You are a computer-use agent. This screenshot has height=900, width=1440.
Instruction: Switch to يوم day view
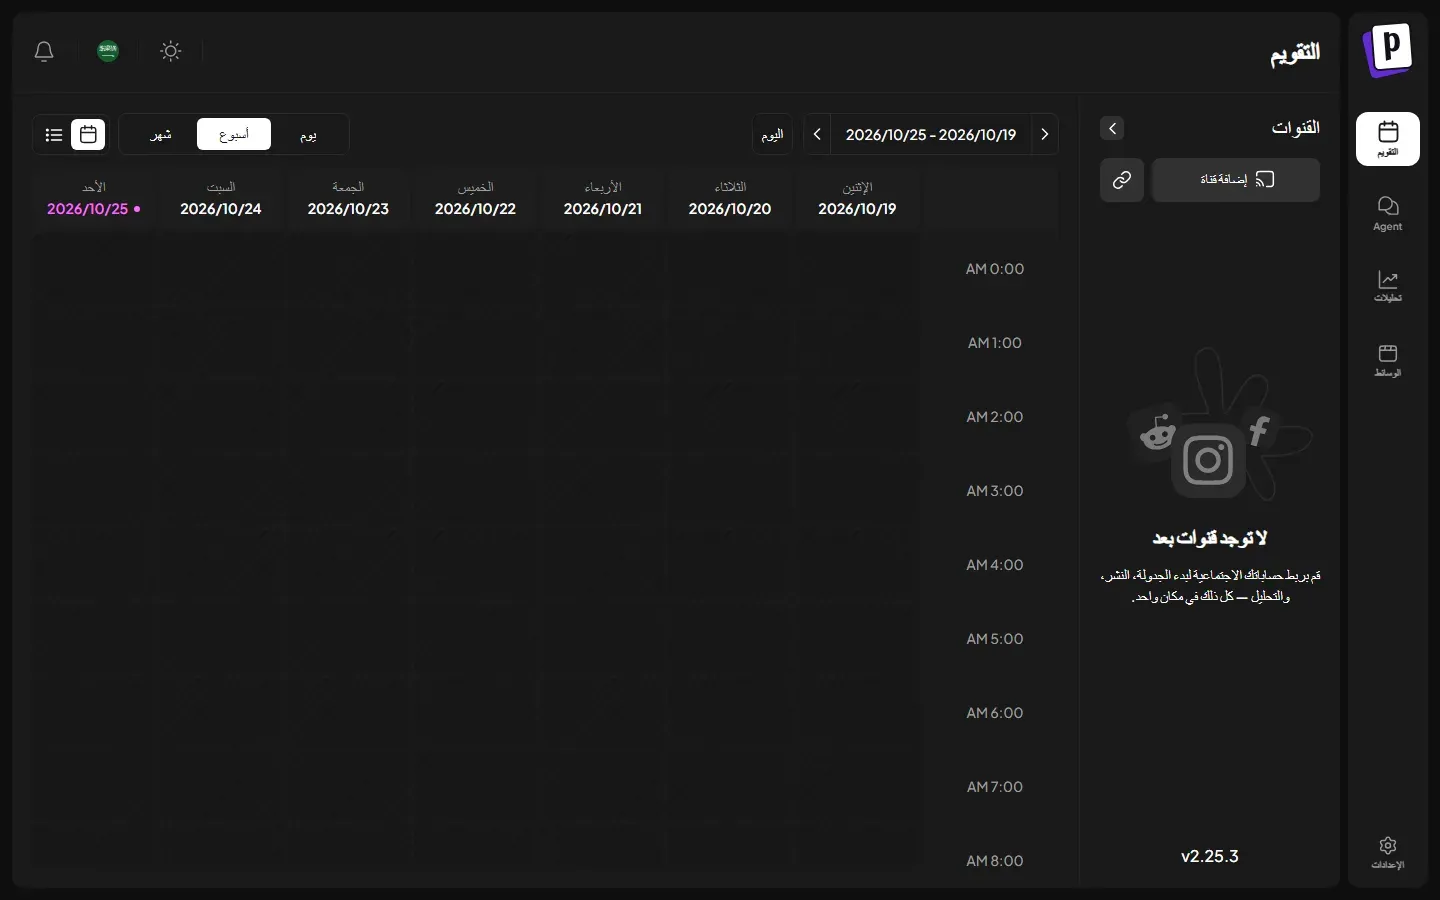click(x=308, y=134)
